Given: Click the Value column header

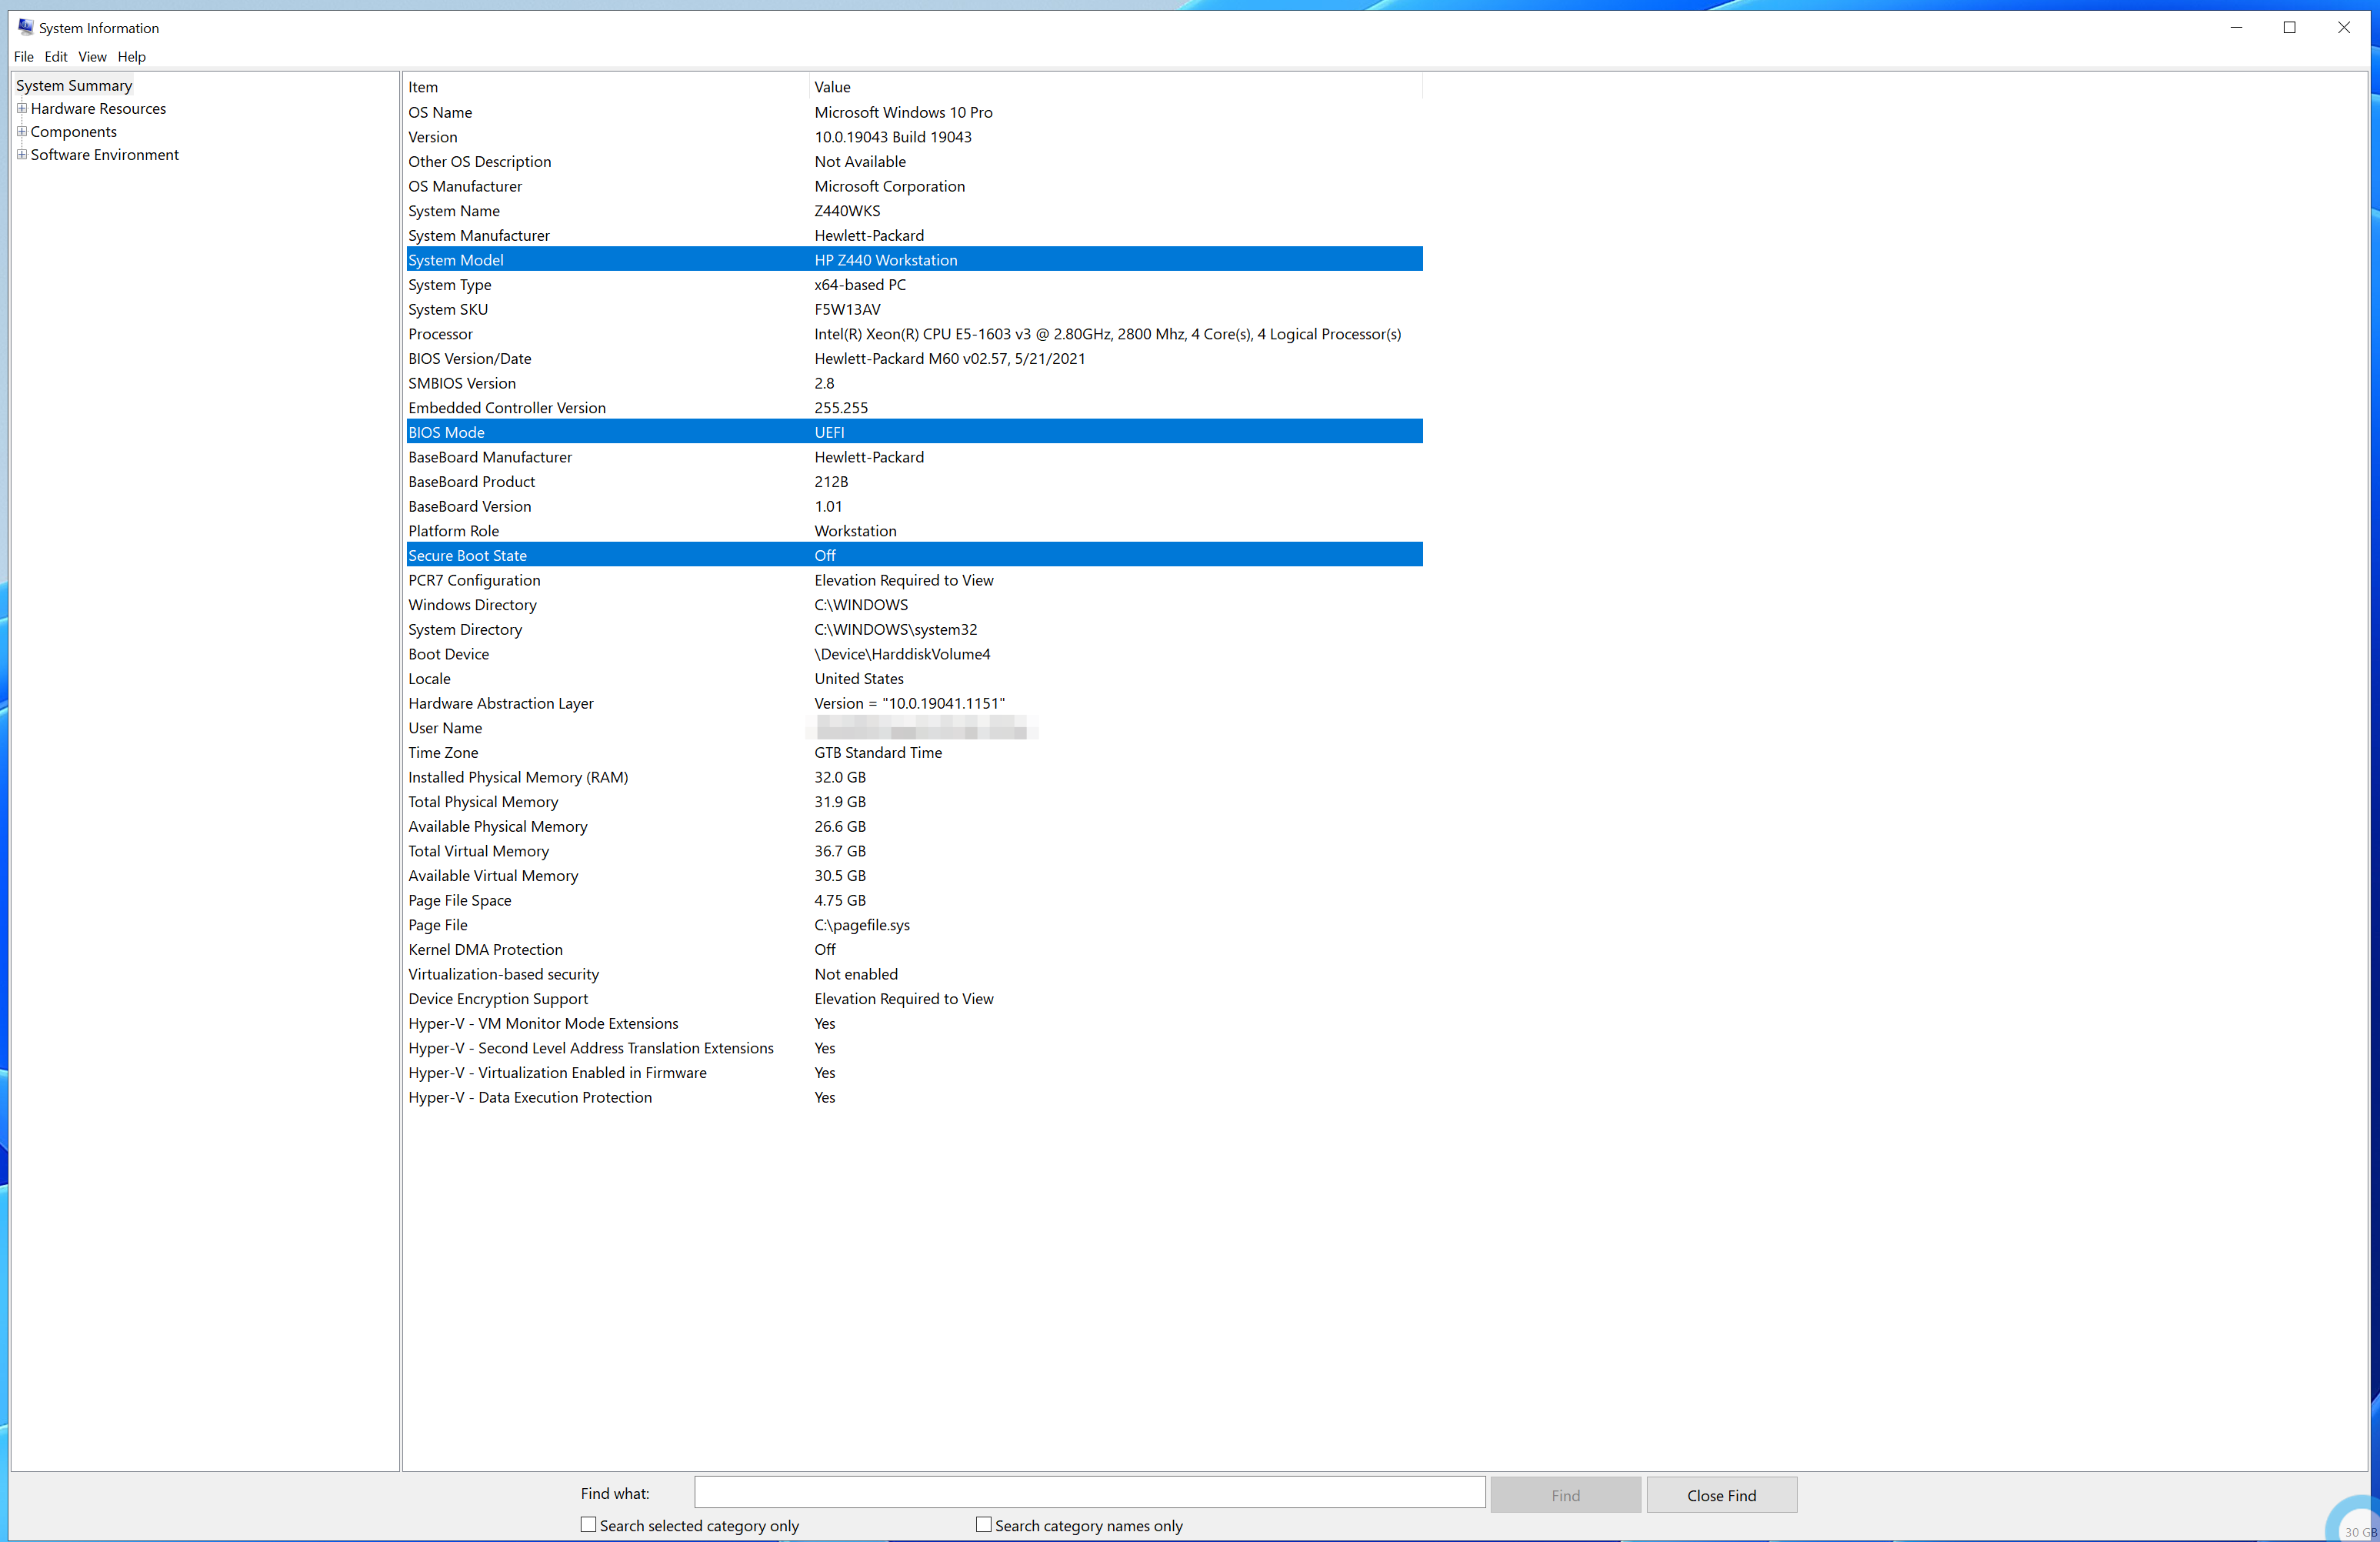Looking at the screenshot, I should pos(1116,87).
